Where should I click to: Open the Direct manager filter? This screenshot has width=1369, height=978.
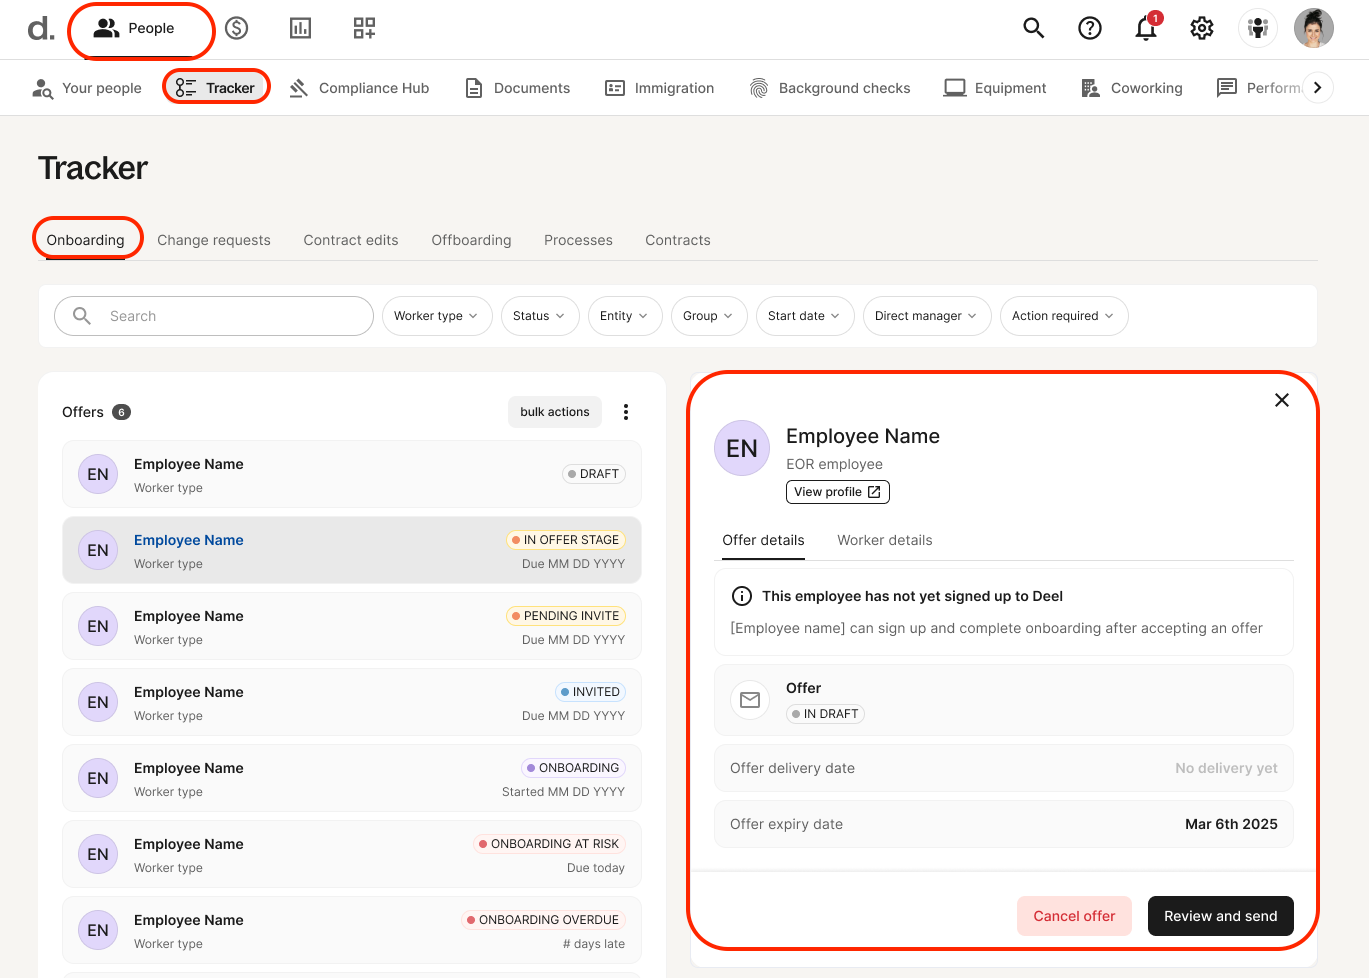tap(925, 316)
